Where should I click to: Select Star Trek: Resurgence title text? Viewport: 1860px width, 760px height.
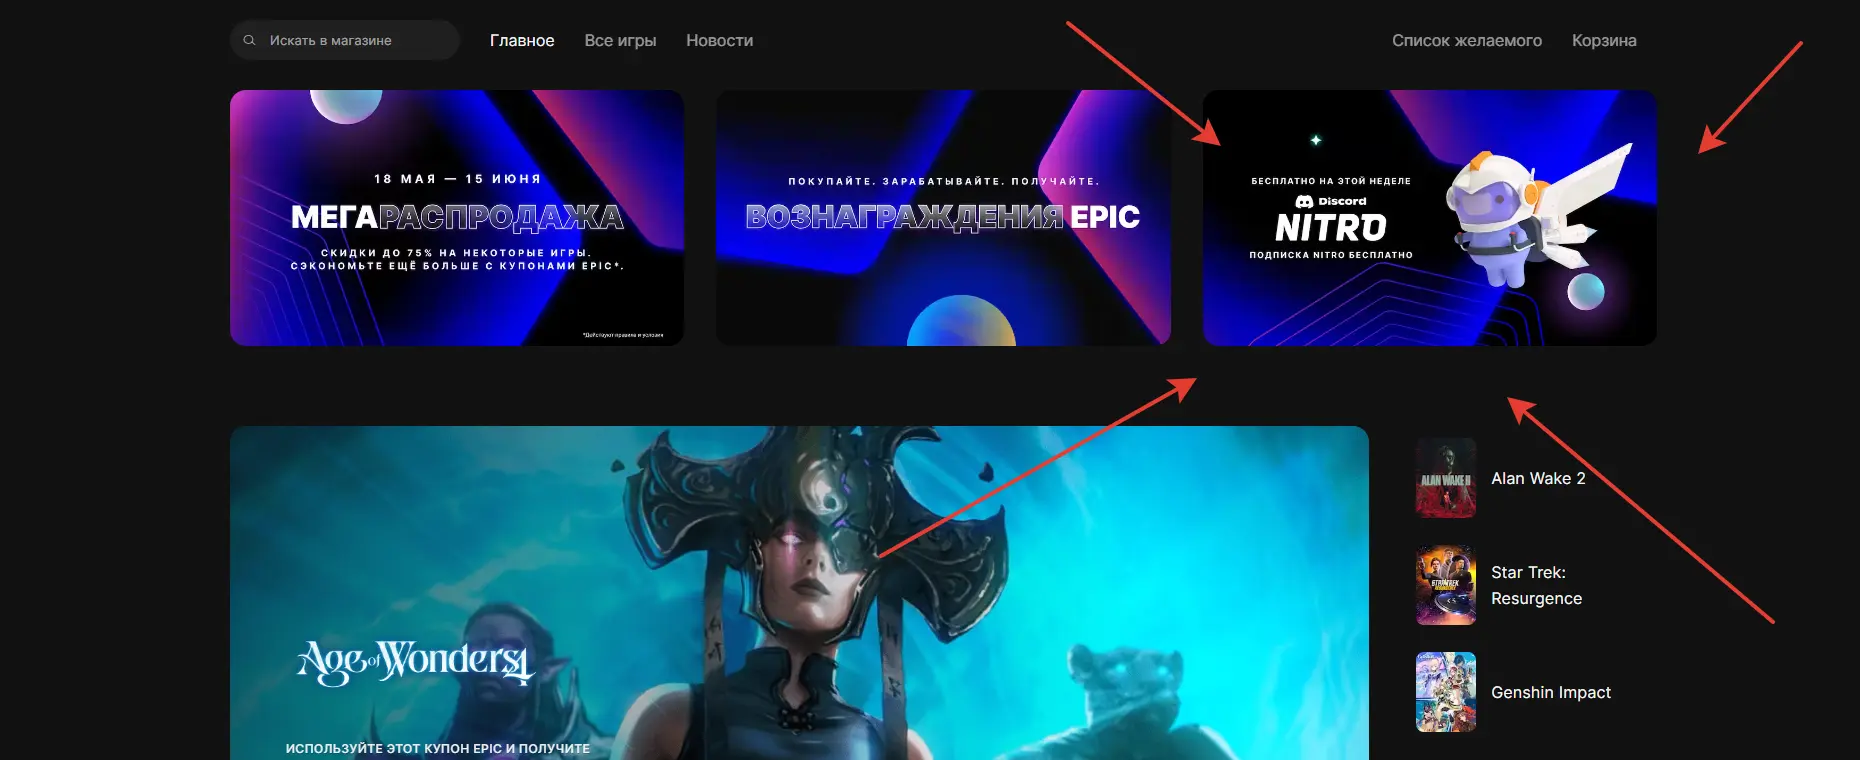click(1537, 585)
